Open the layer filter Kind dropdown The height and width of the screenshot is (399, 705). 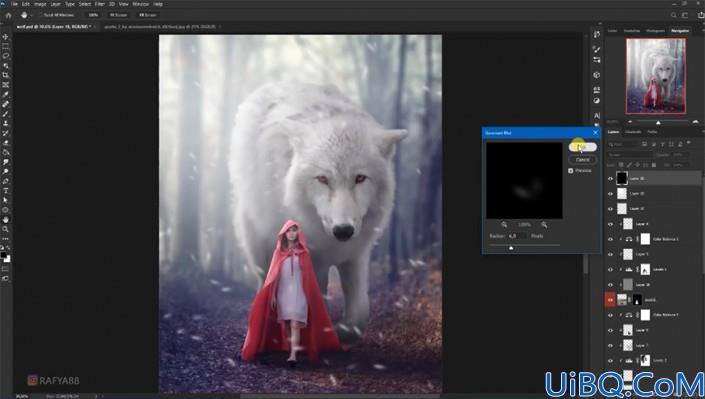coord(623,144)
